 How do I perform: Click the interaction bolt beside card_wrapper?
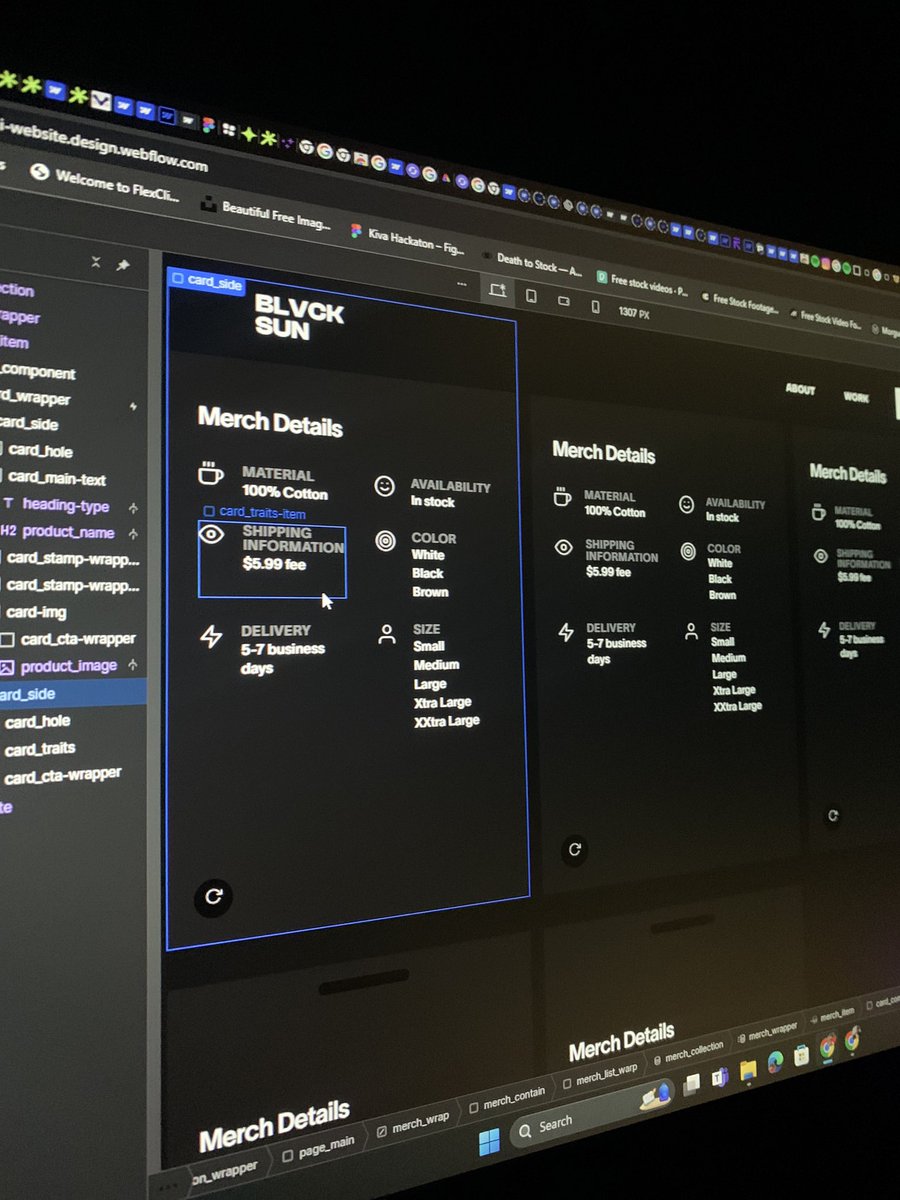click(x=133, y=407)
